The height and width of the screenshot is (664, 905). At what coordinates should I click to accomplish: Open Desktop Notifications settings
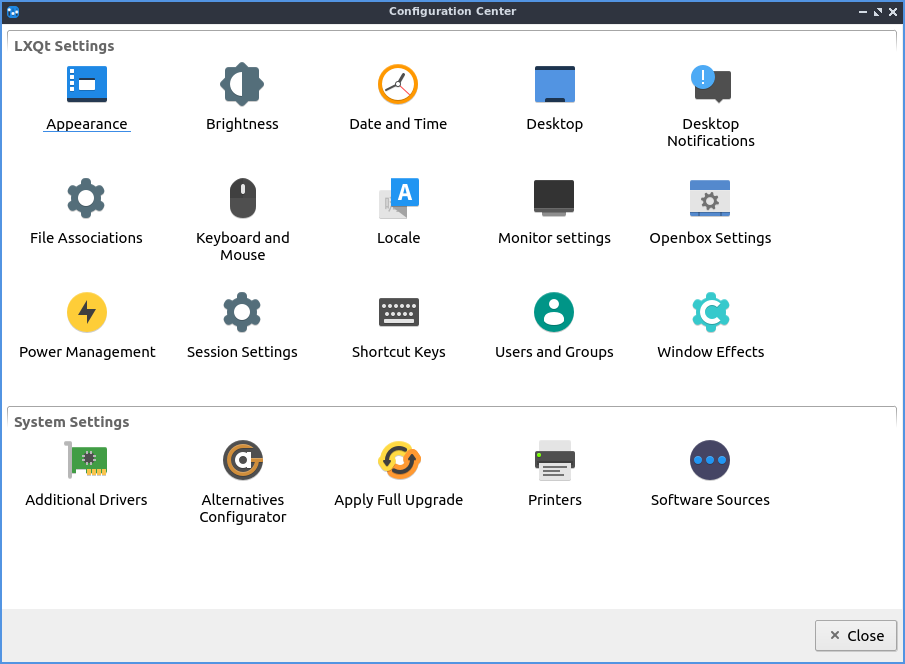coord(710,85)
